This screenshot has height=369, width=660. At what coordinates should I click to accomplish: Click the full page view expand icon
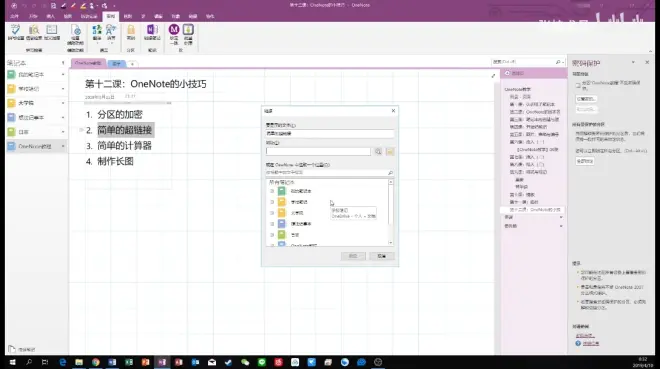[x=493, y=76]
